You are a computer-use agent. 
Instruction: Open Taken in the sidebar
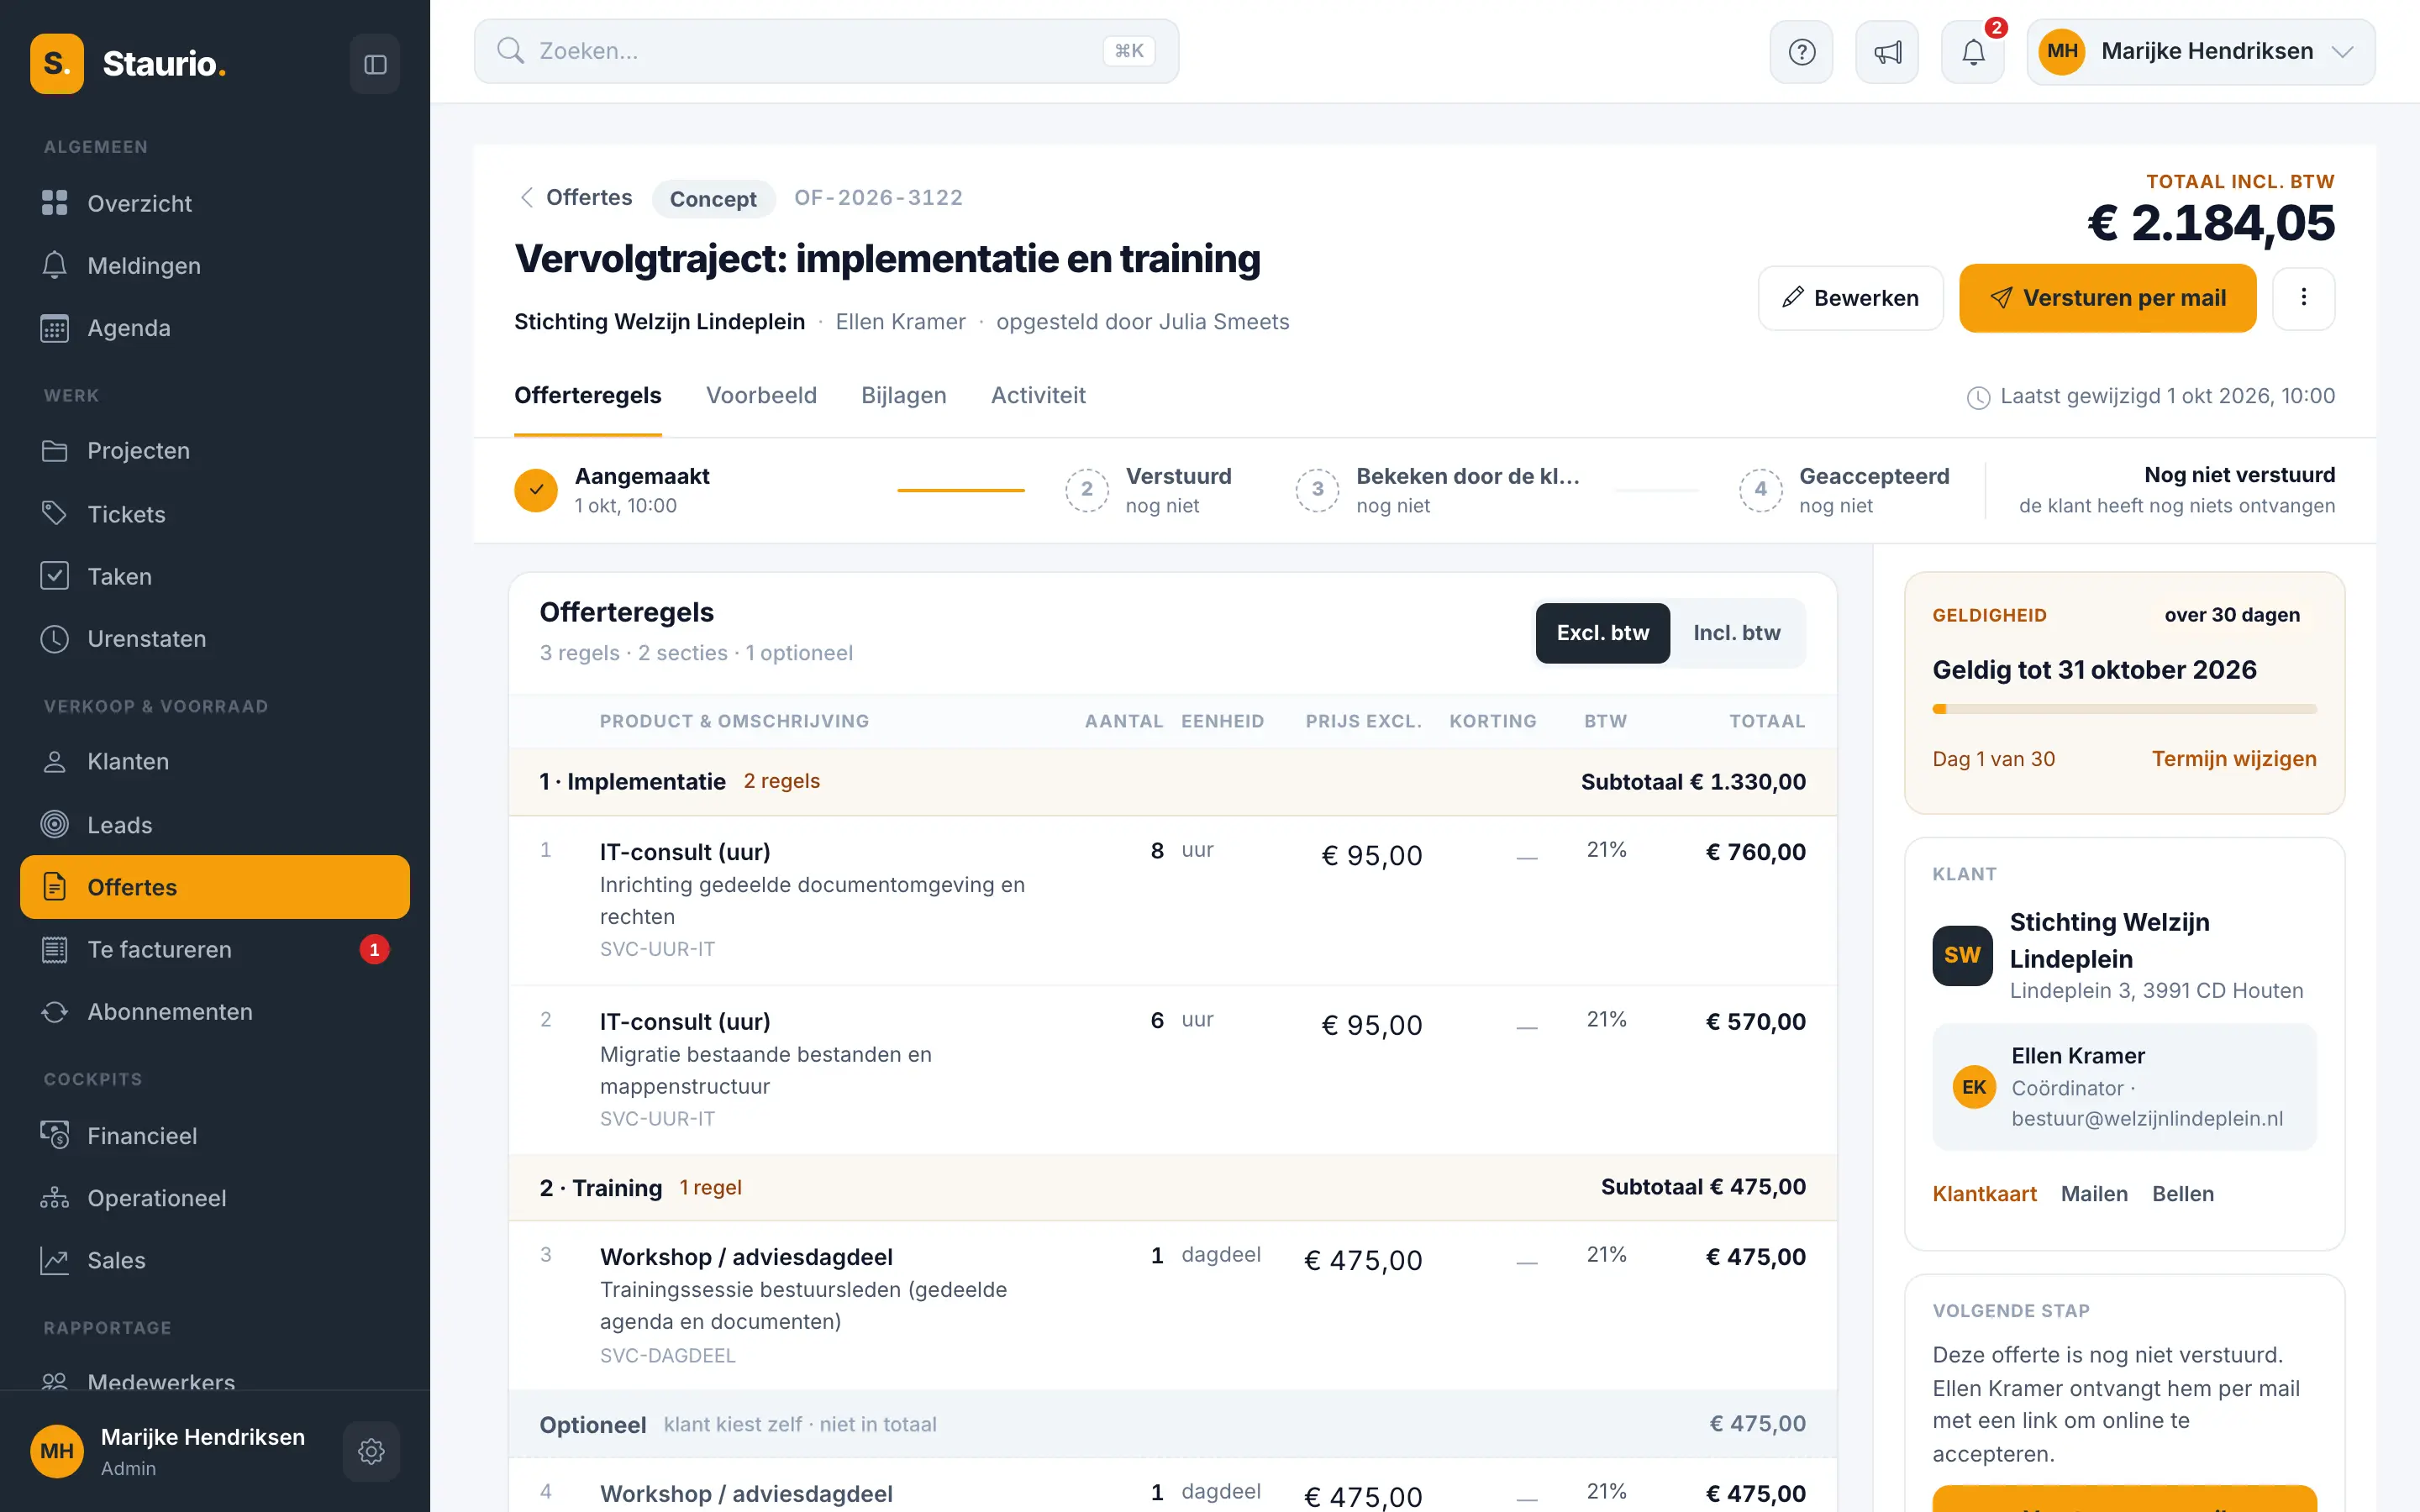(x=215, y=576)
